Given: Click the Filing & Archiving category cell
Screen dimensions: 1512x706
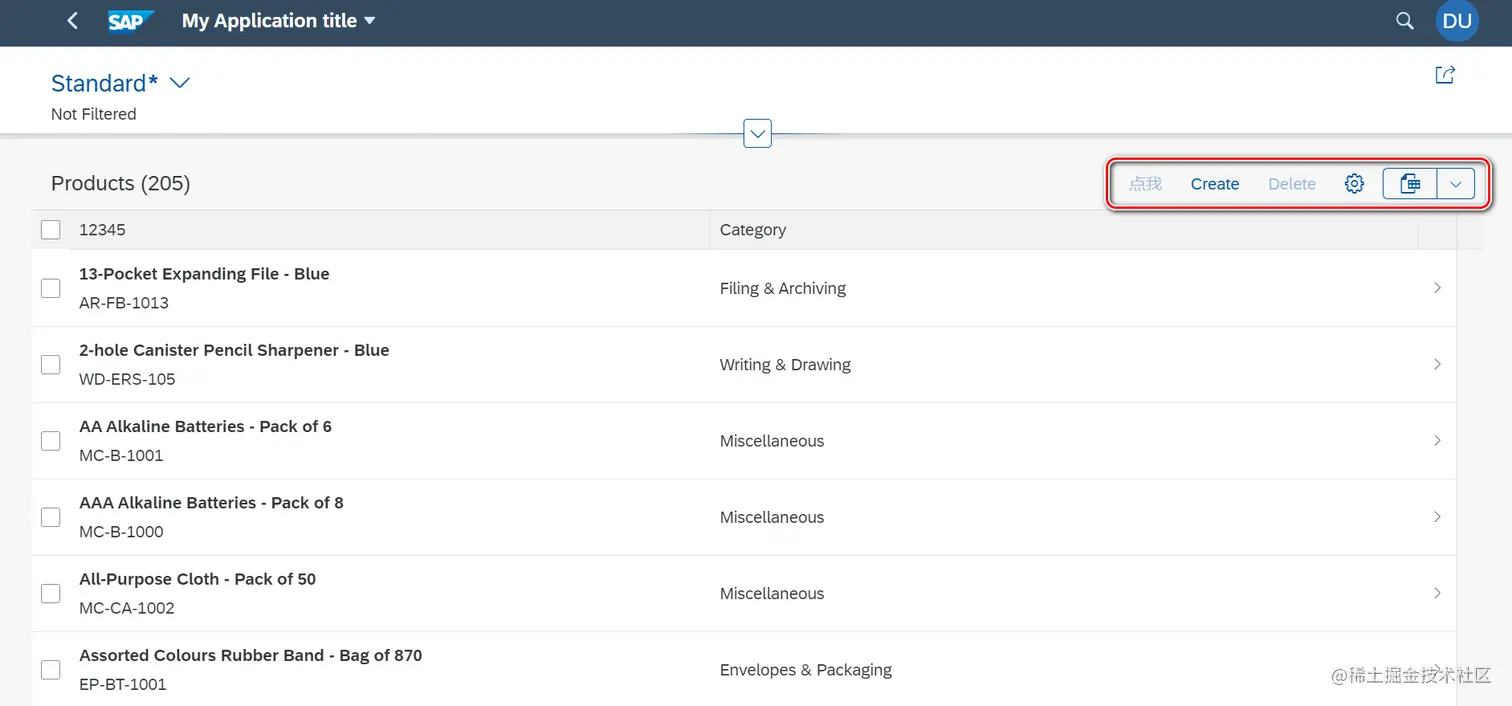Looking at the screenshot, I should tap(783, 288).
